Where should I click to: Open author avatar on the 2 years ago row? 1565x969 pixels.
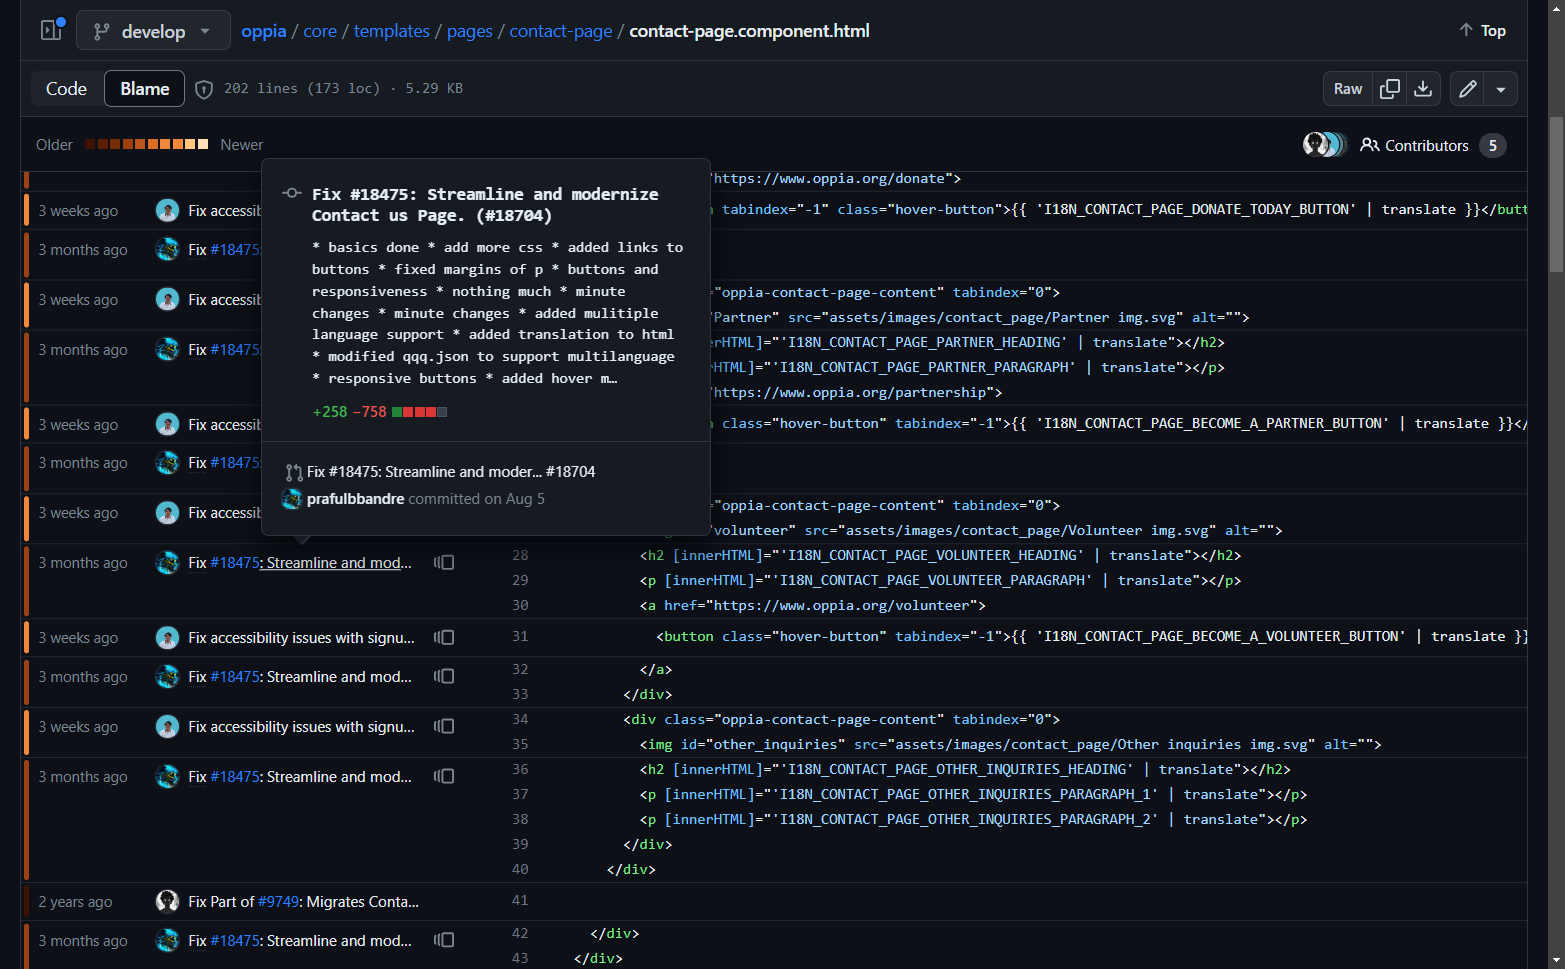coord(168,902)
